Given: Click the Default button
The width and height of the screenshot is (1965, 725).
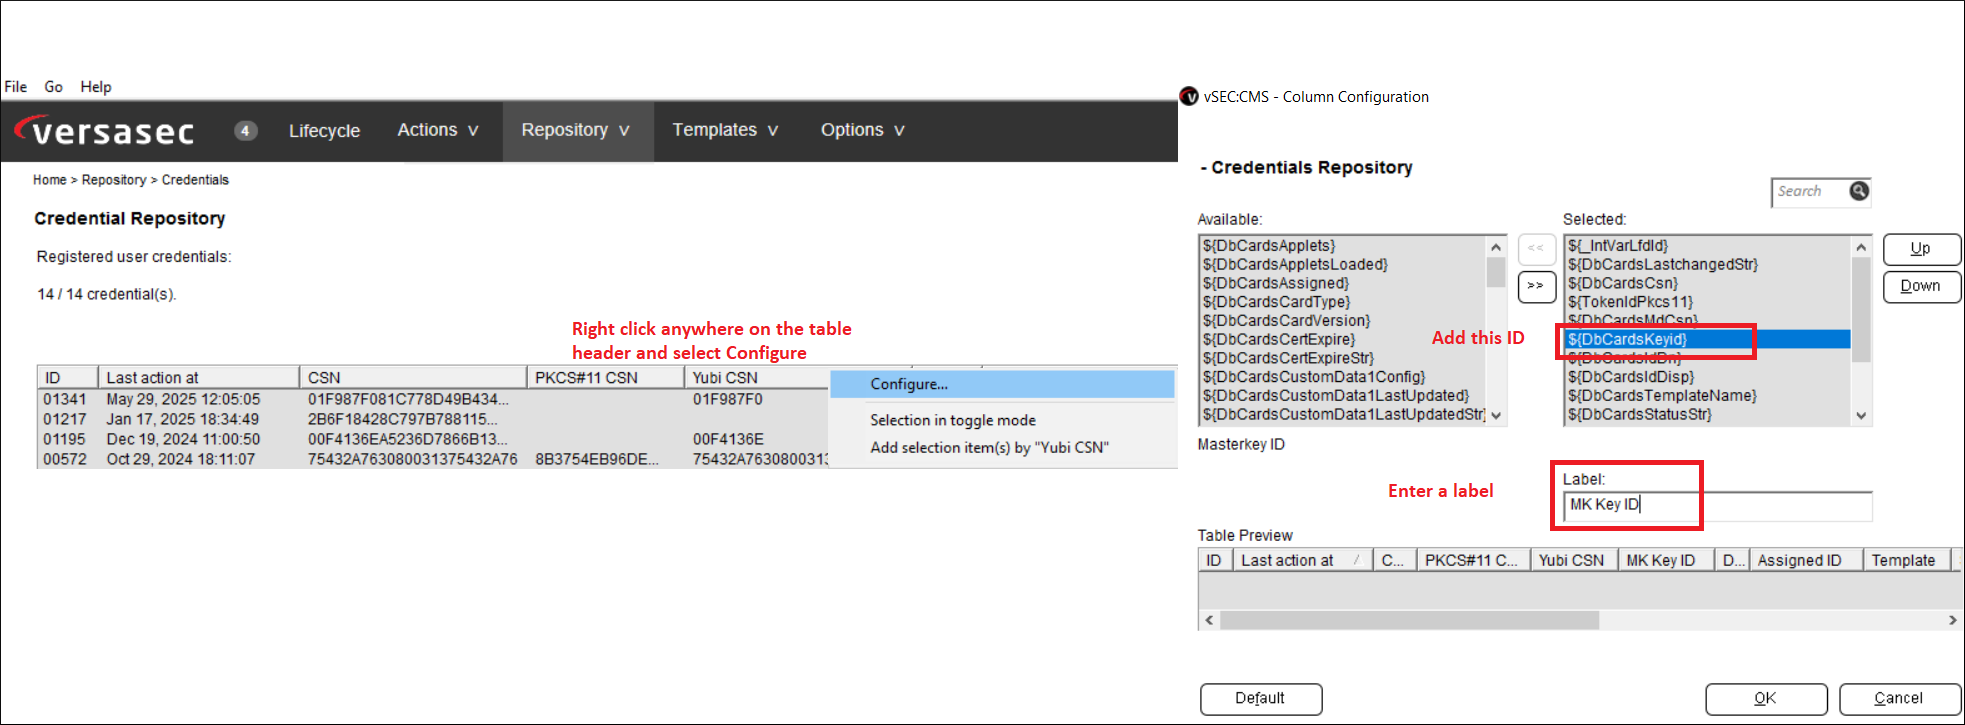Looking at the screenshot, I should point(1260,698).
